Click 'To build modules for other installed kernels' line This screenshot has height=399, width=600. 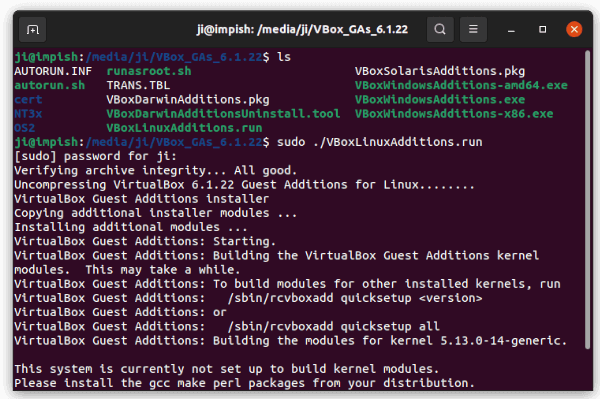tap(287, 283)
